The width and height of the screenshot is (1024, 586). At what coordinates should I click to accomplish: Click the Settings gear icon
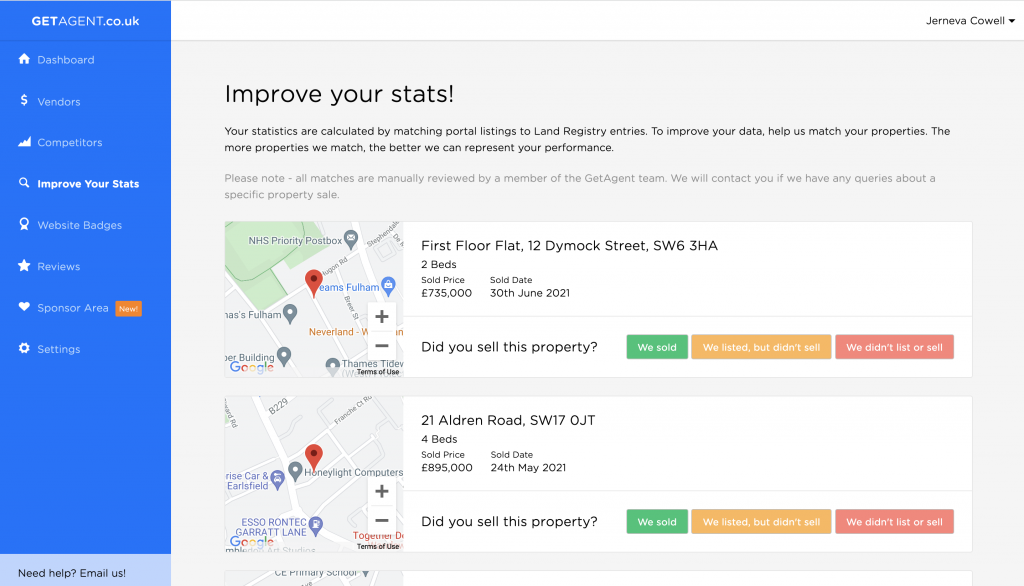point(24,349)
